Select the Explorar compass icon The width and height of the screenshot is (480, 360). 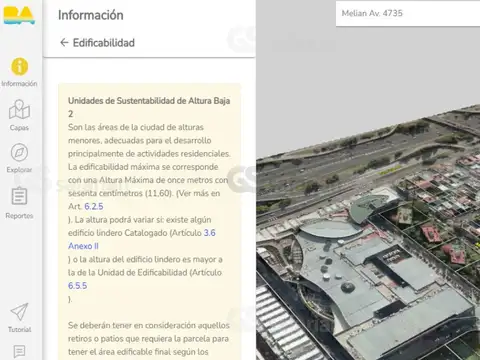(19, 152)
